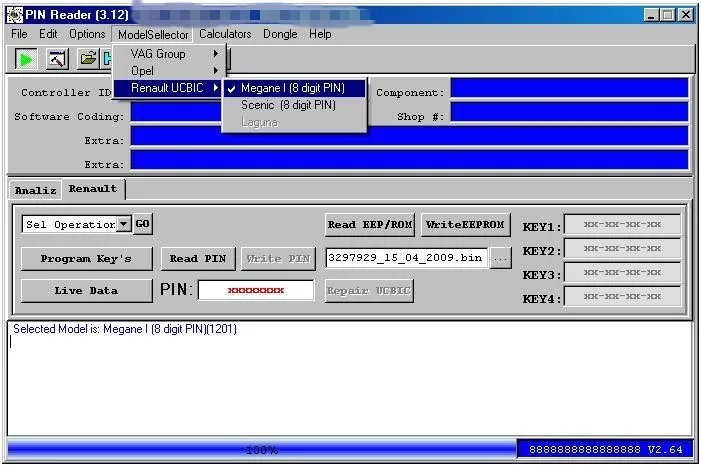Image resolution: width=701 pixels, height=467 pixels.
Task: Choose Scenic (8 digit PIN) model
Action: 295,105
